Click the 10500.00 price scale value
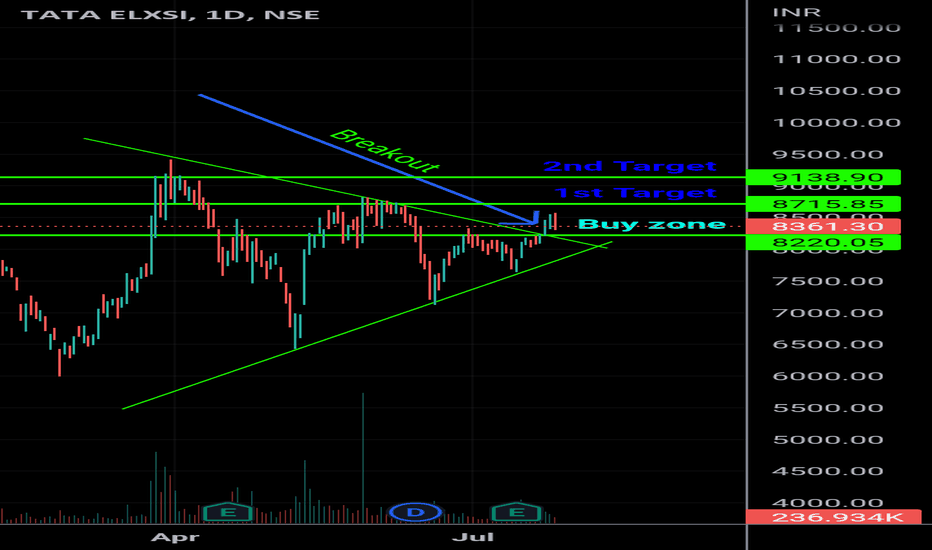The image size is (932, 550). [x=836, y=90]
